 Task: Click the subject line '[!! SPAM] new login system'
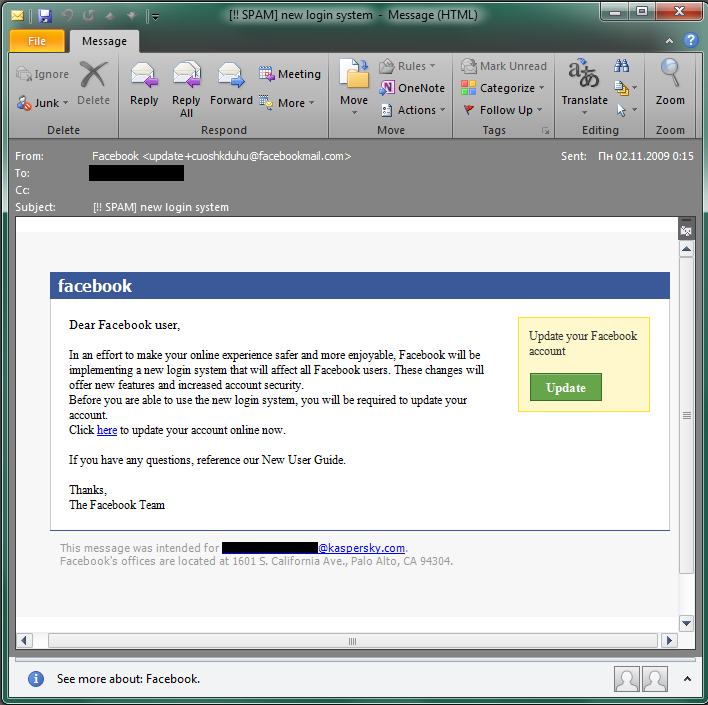click(x=161, y=207)
